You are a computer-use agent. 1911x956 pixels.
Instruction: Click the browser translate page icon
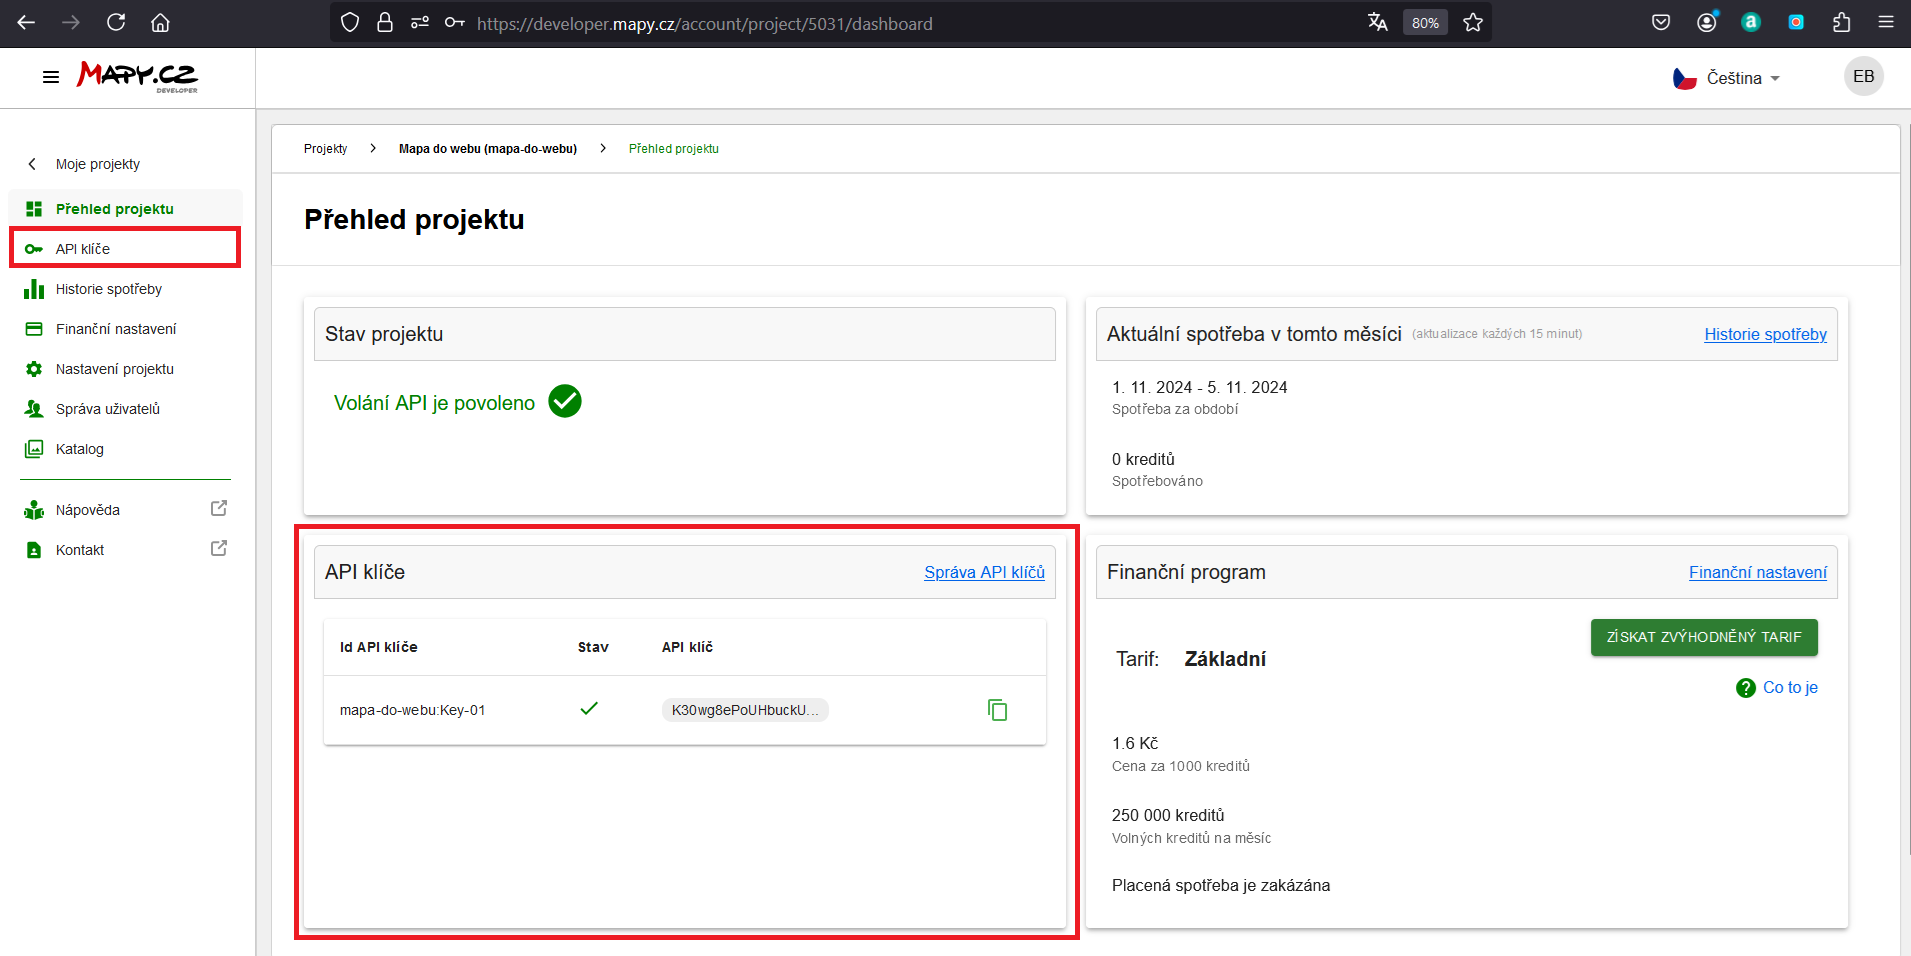pyautogui.click(x=1377, y=23)
